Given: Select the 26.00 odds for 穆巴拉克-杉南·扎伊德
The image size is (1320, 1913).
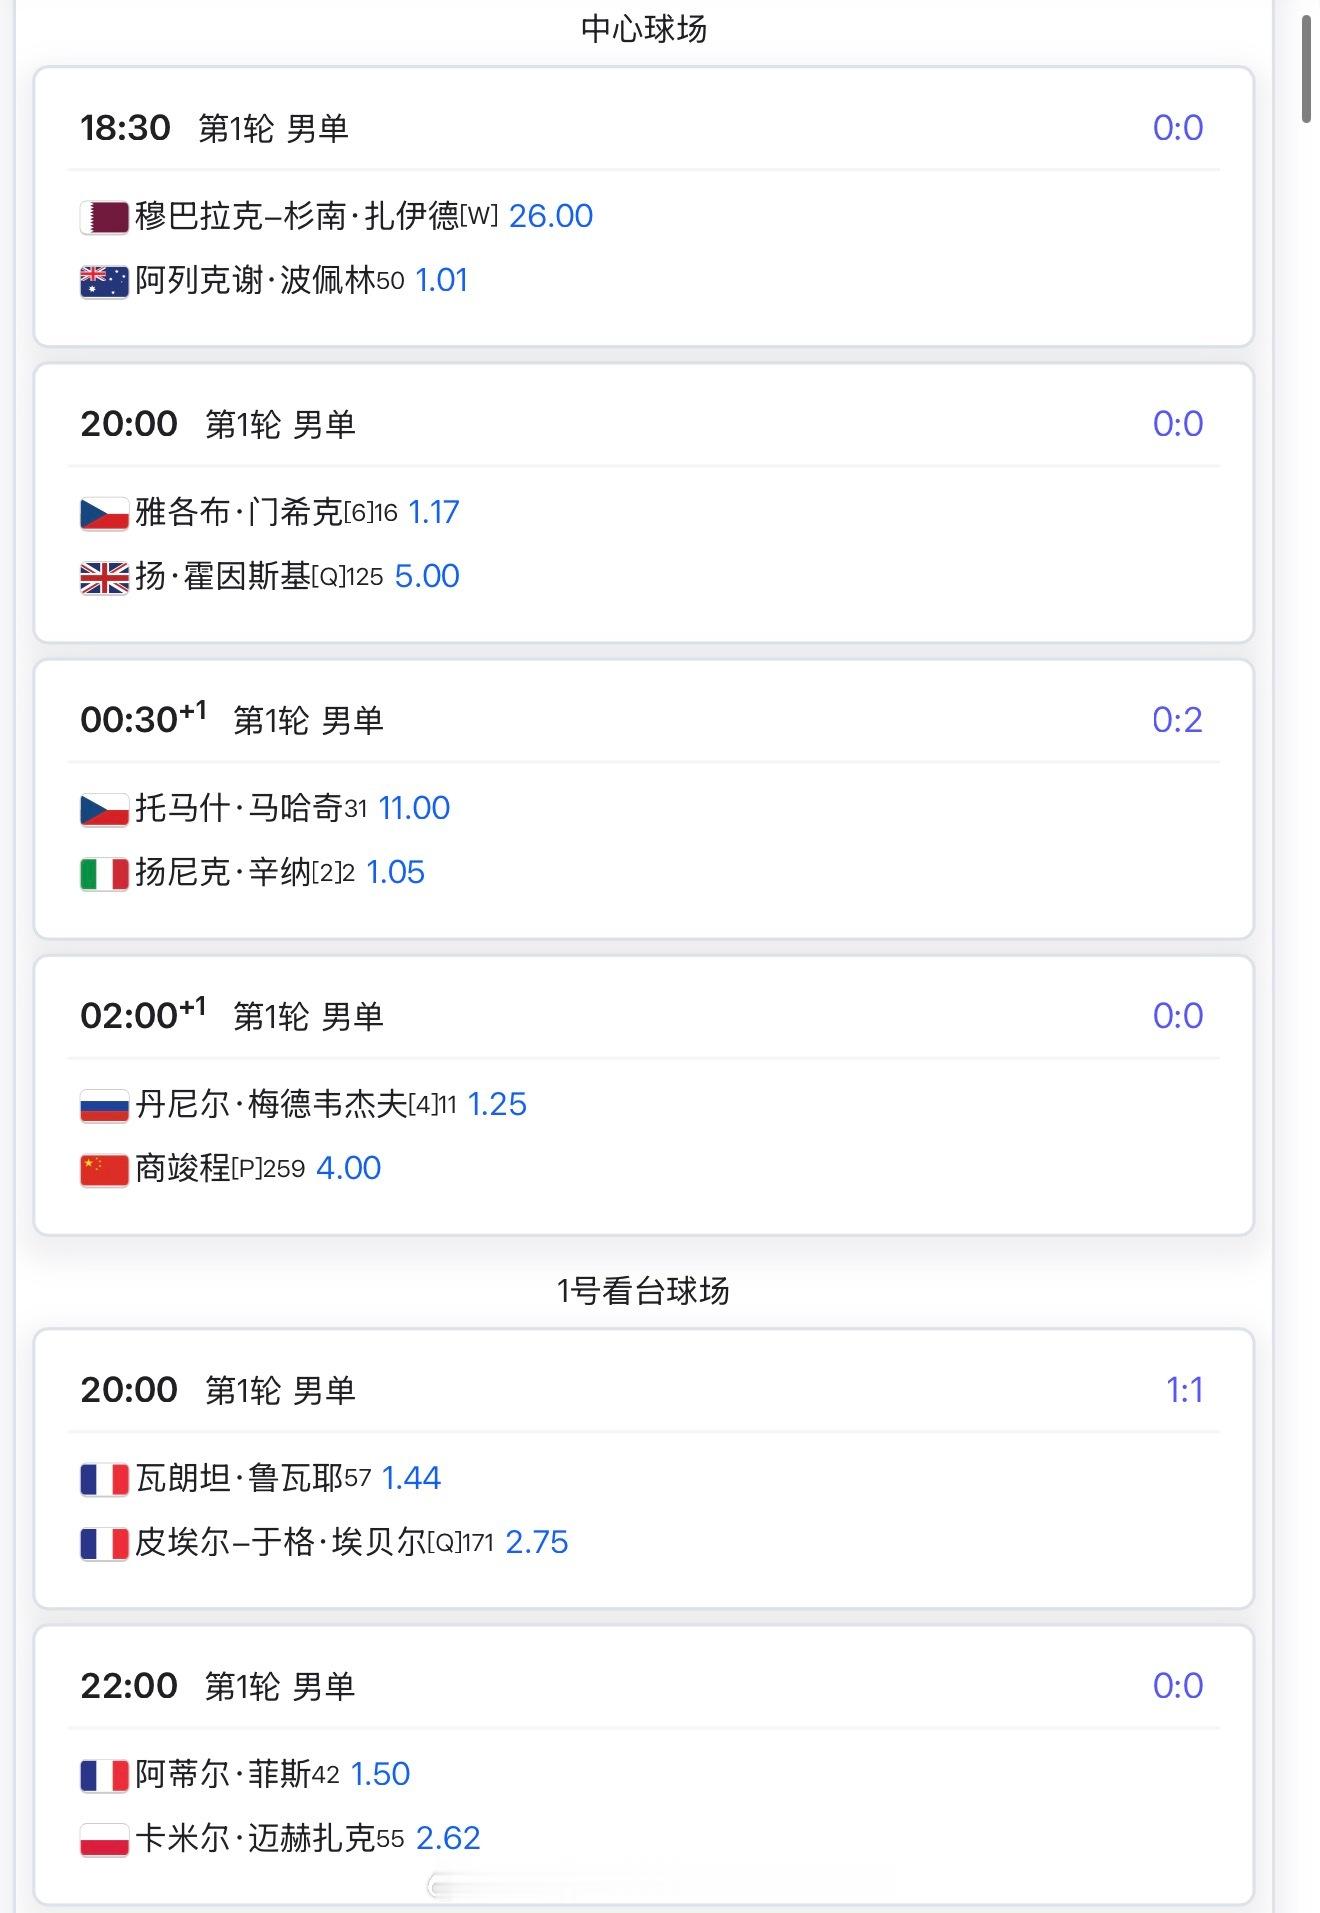Looking at the screenshot, I should 550,216.
